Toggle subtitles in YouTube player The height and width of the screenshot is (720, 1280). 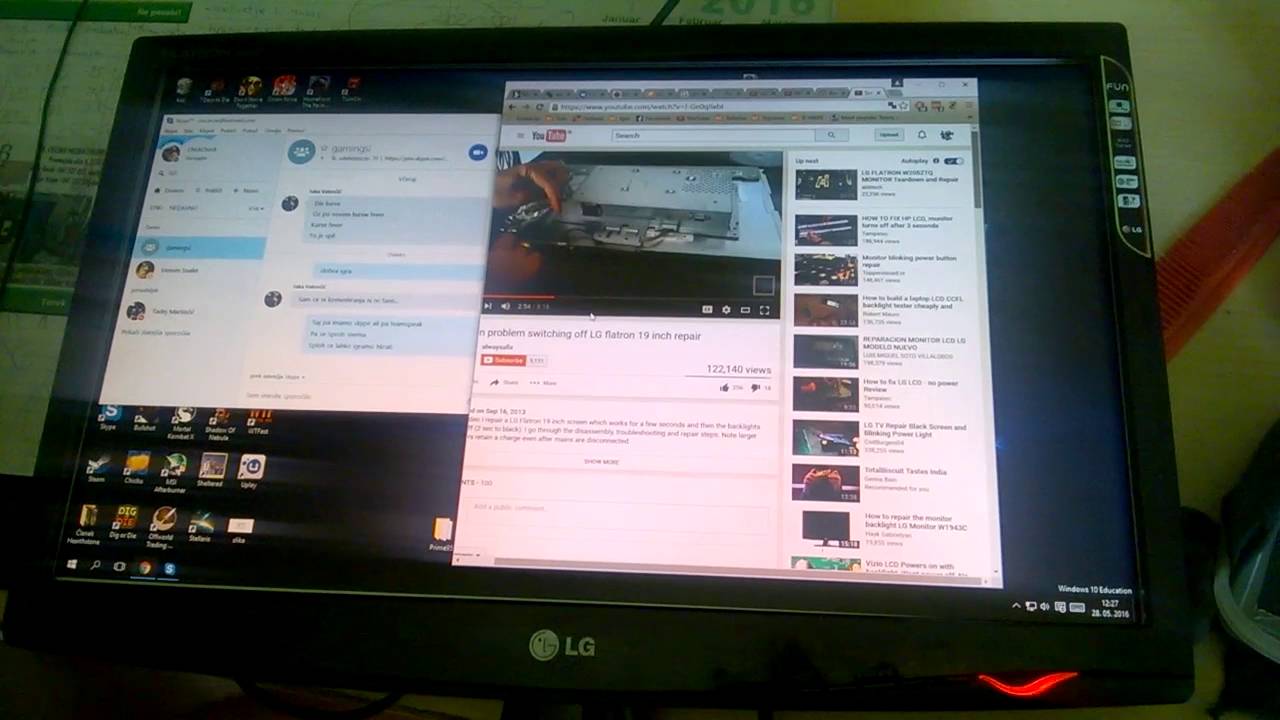point(707,310)
